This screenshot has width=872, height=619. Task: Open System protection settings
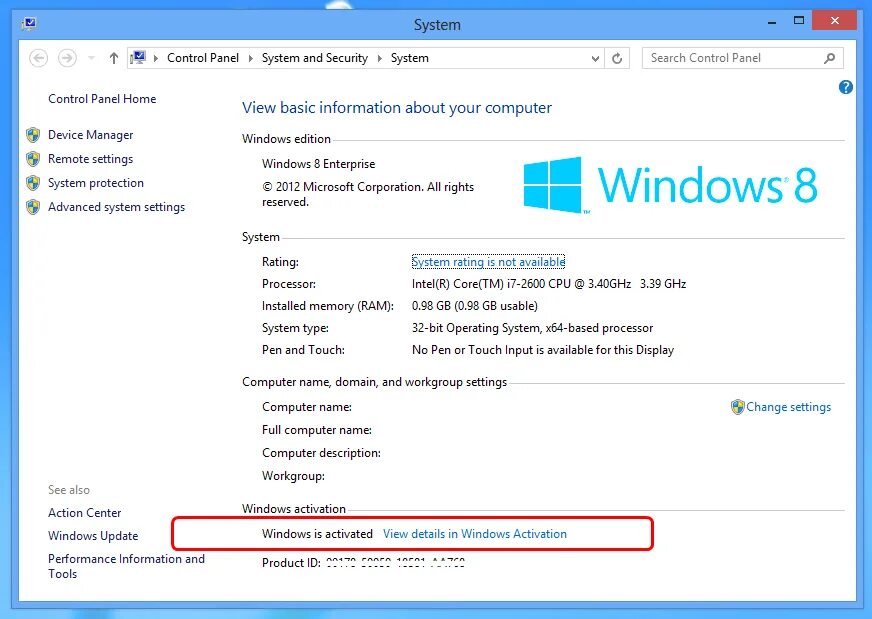(95, 183)
